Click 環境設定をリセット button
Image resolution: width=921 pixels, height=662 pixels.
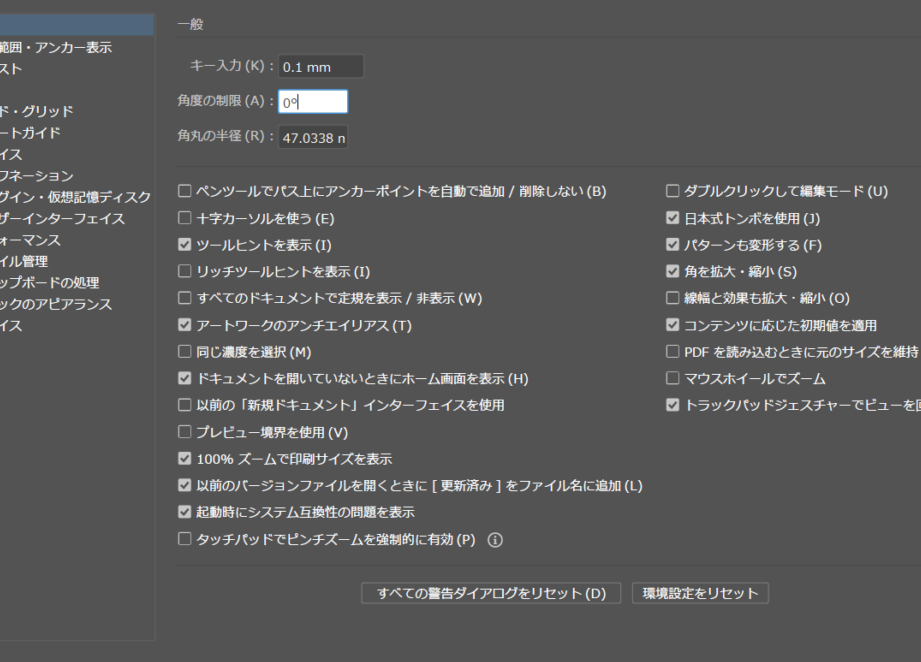[700, 593]
